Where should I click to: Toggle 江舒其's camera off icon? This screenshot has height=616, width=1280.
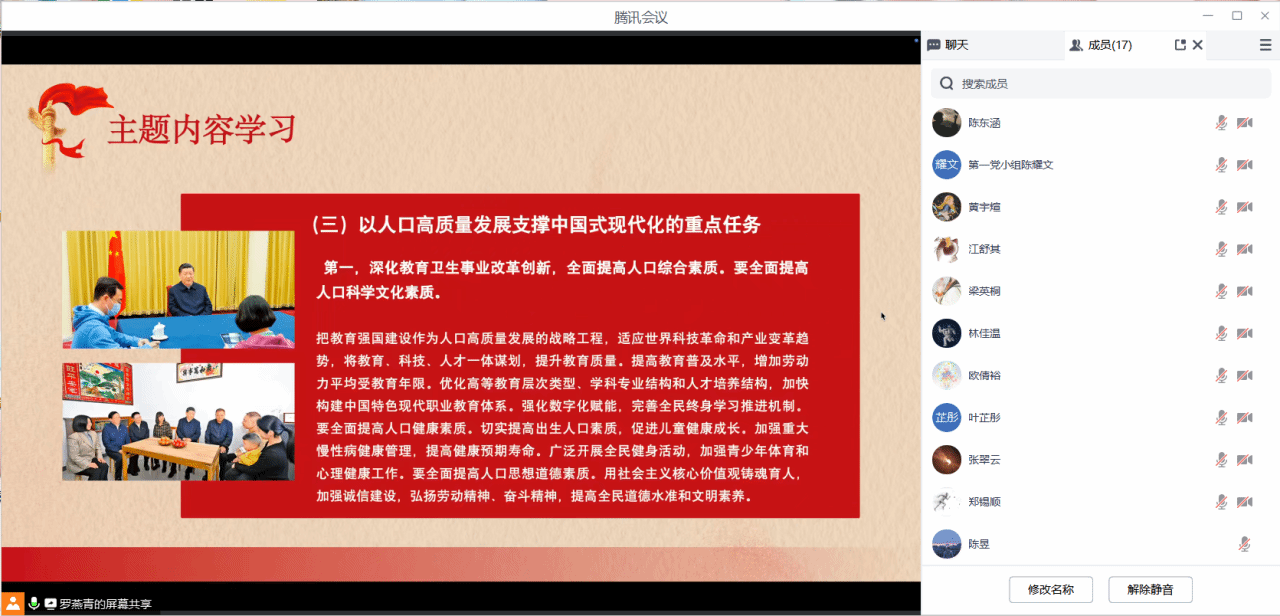click(x=1244, y=249)
